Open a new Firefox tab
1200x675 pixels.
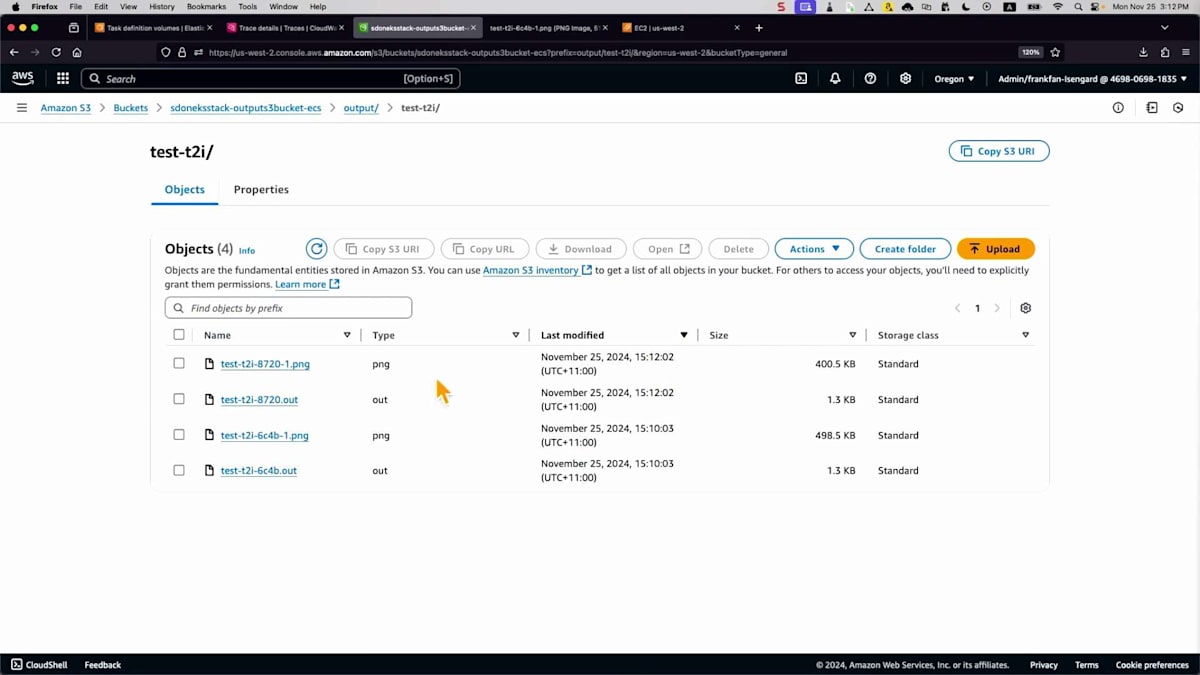[759, 28]
